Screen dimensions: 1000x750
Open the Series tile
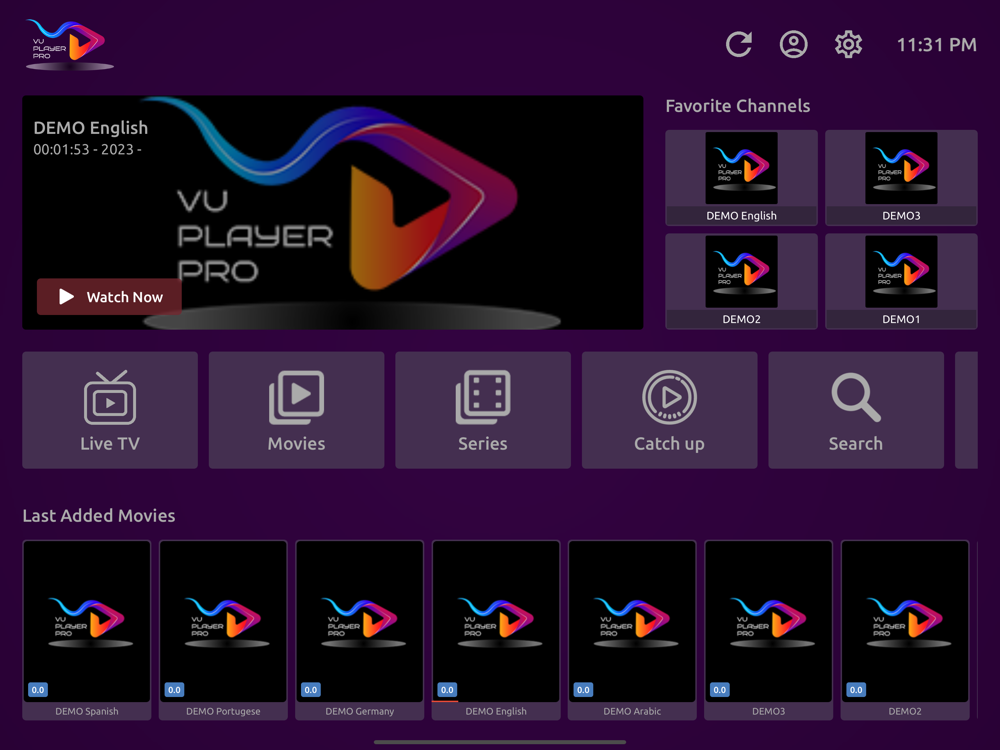click(483, 410)
